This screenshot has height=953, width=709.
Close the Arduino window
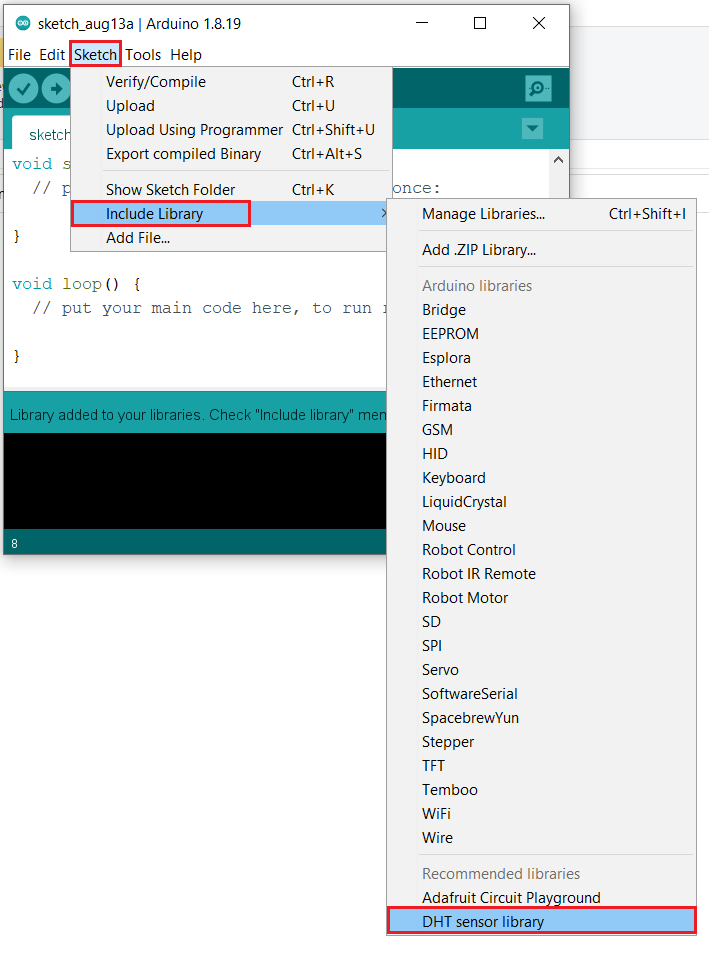(539, 23)
